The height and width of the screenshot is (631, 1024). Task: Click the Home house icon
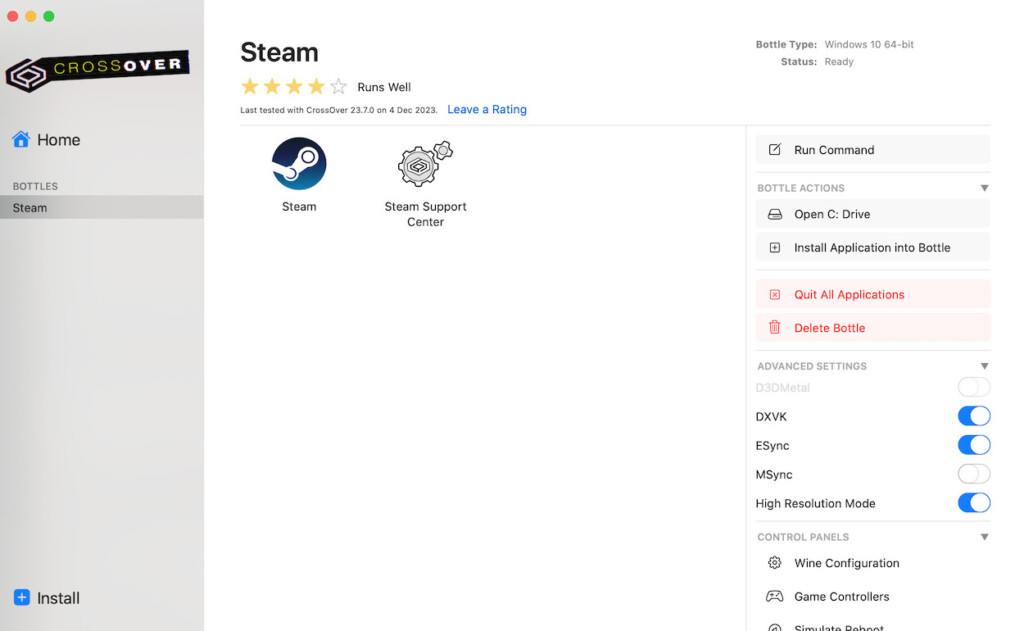tap(21, 139)
